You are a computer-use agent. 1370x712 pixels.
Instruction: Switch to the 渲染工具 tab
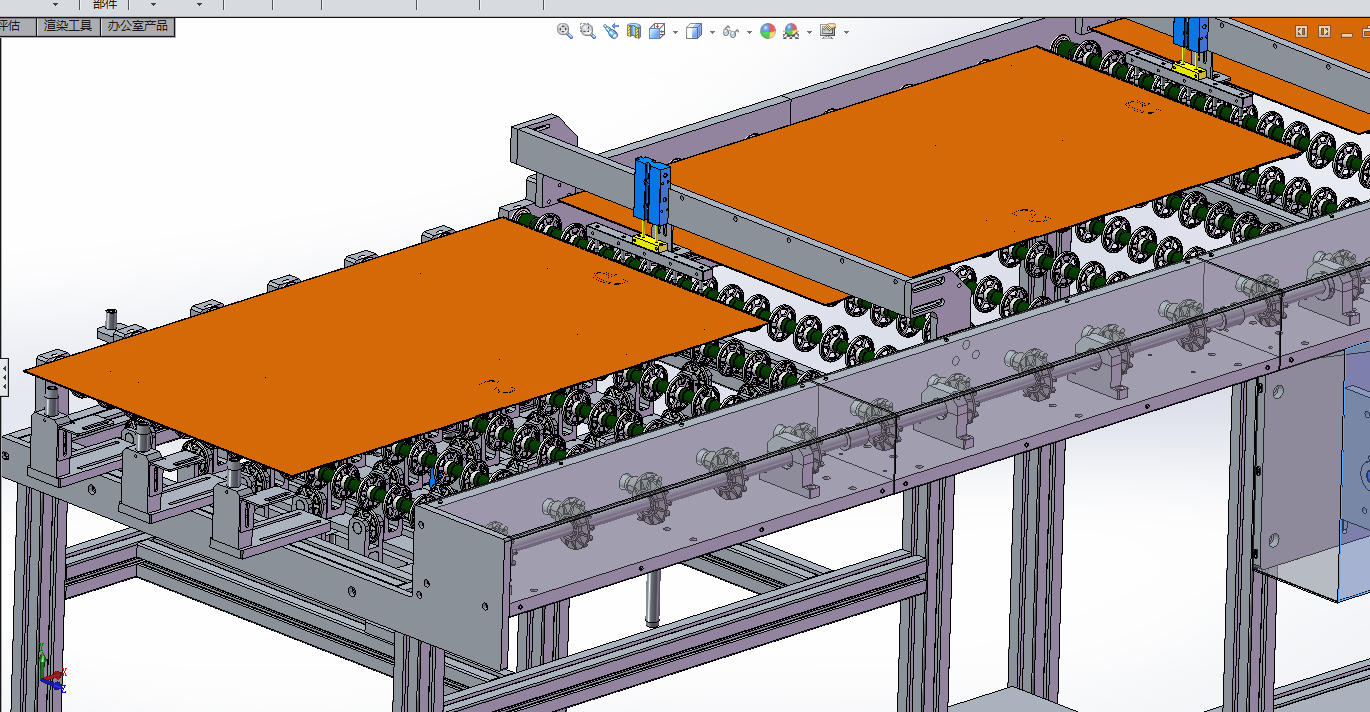click(68, 26)
